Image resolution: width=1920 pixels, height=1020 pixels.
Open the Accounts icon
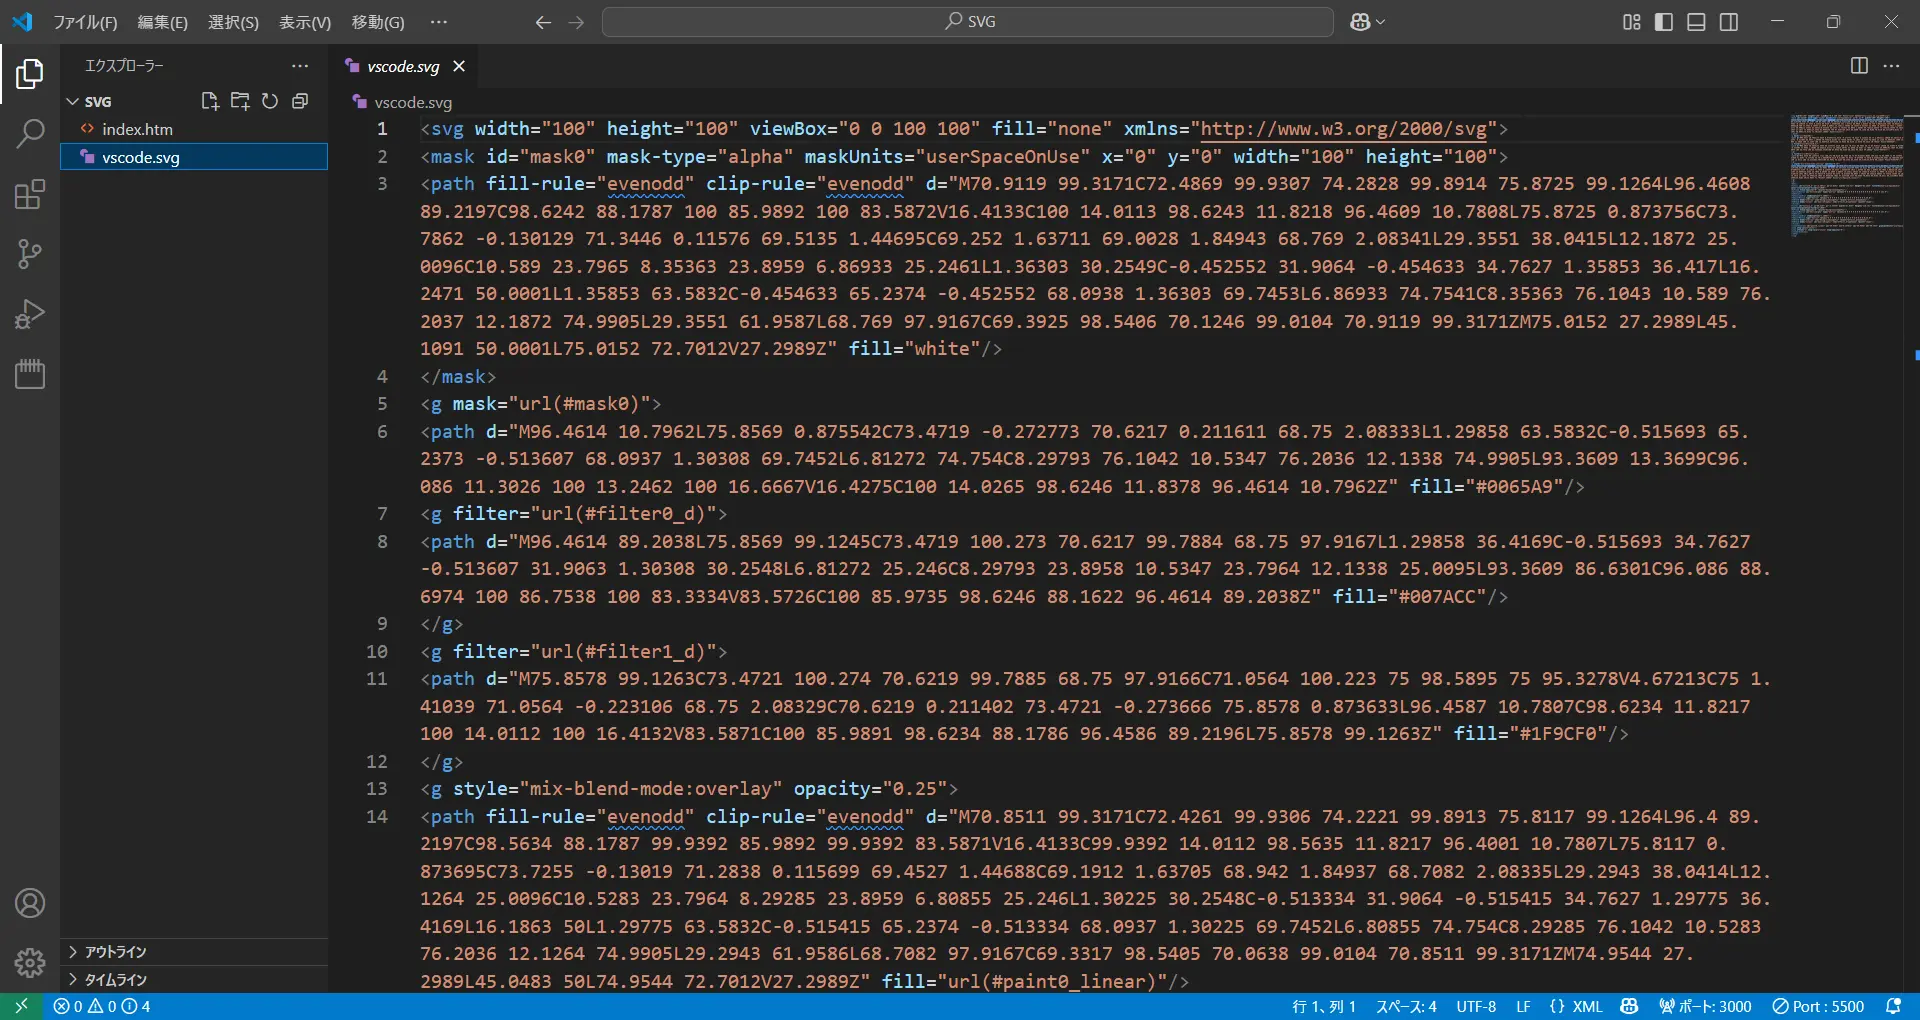(30, 903)
